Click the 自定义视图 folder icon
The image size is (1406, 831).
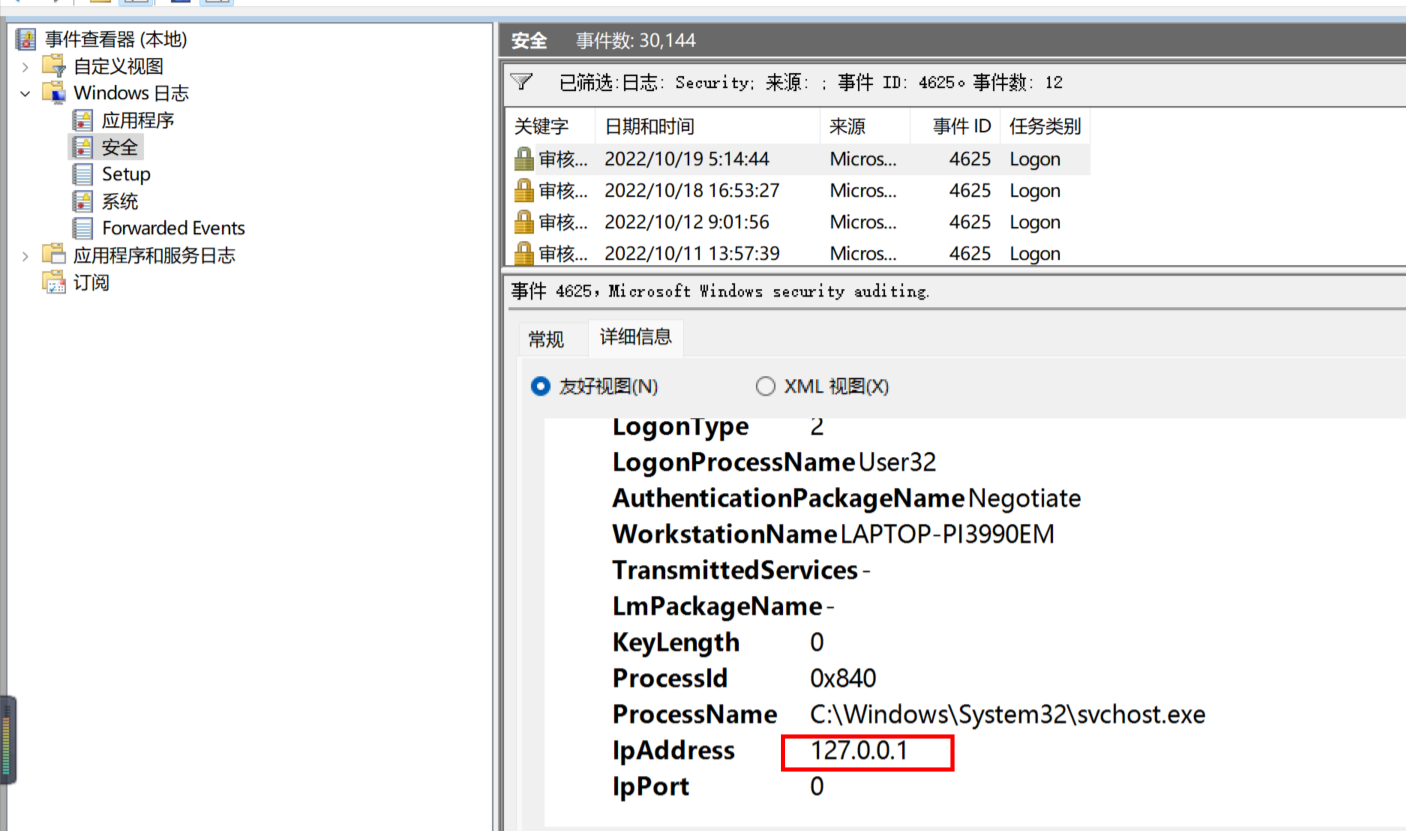point(54,66)
